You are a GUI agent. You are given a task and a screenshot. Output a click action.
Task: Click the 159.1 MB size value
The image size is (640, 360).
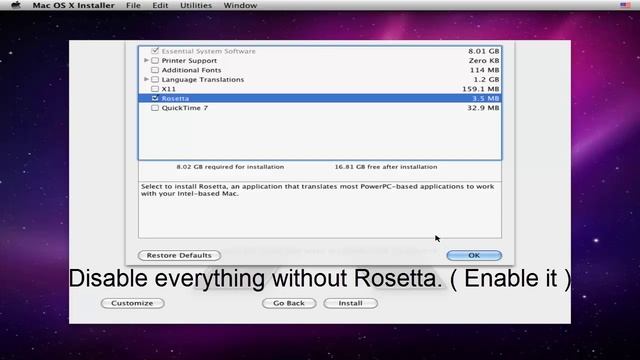point(480,89)
